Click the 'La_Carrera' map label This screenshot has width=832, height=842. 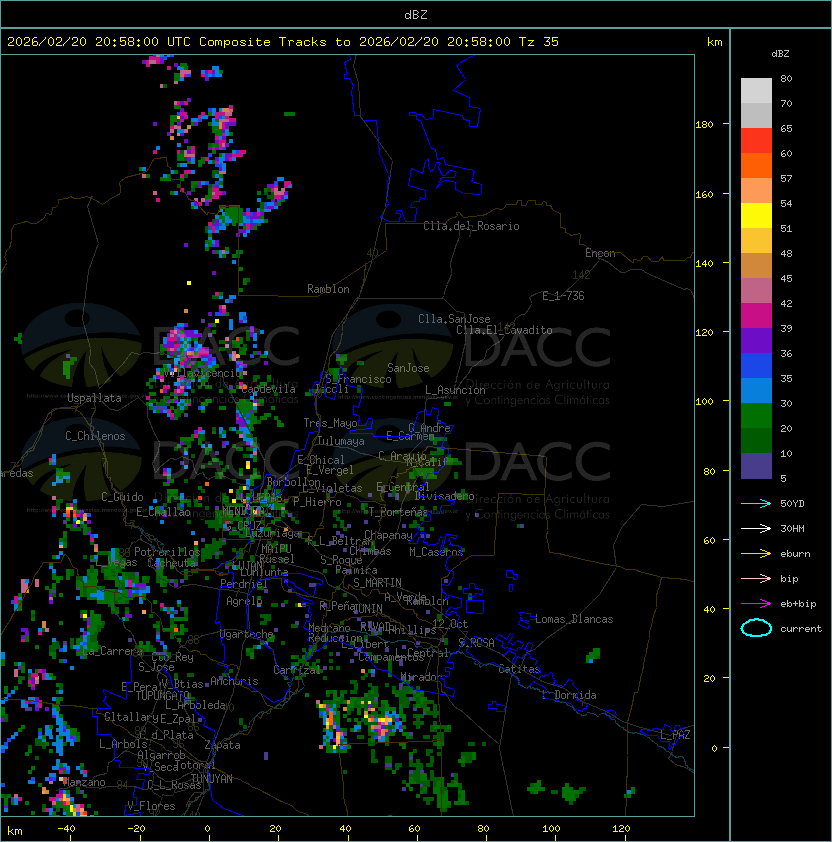point(113,651)
